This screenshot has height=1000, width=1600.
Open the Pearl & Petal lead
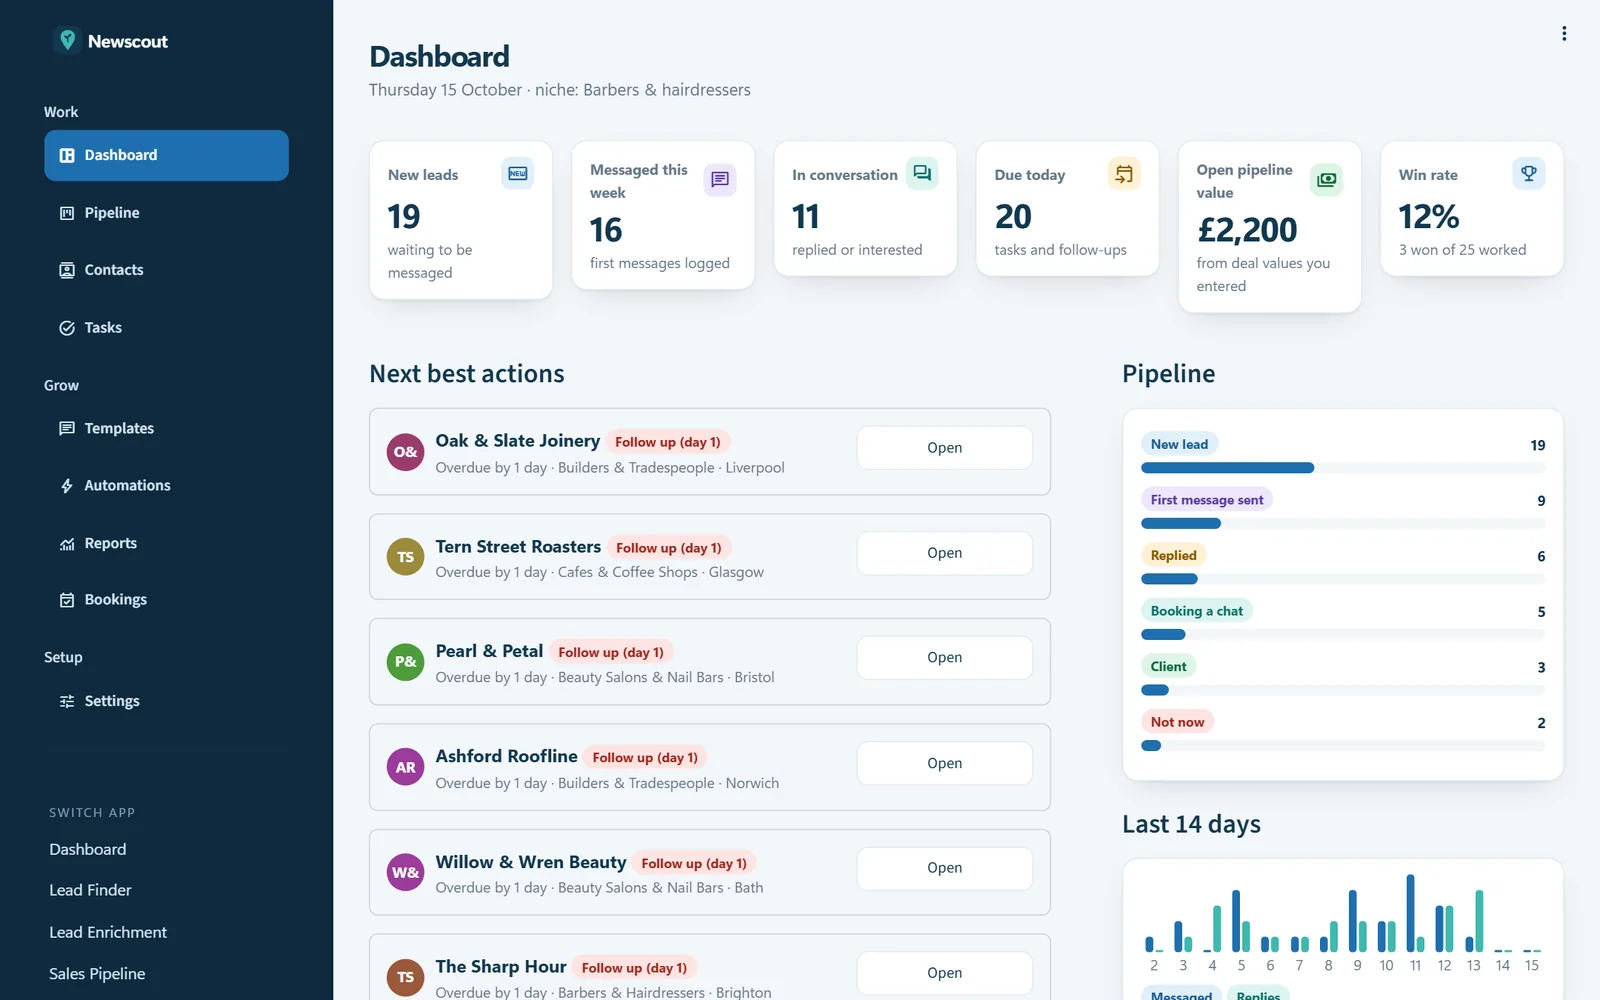(944, 658)
